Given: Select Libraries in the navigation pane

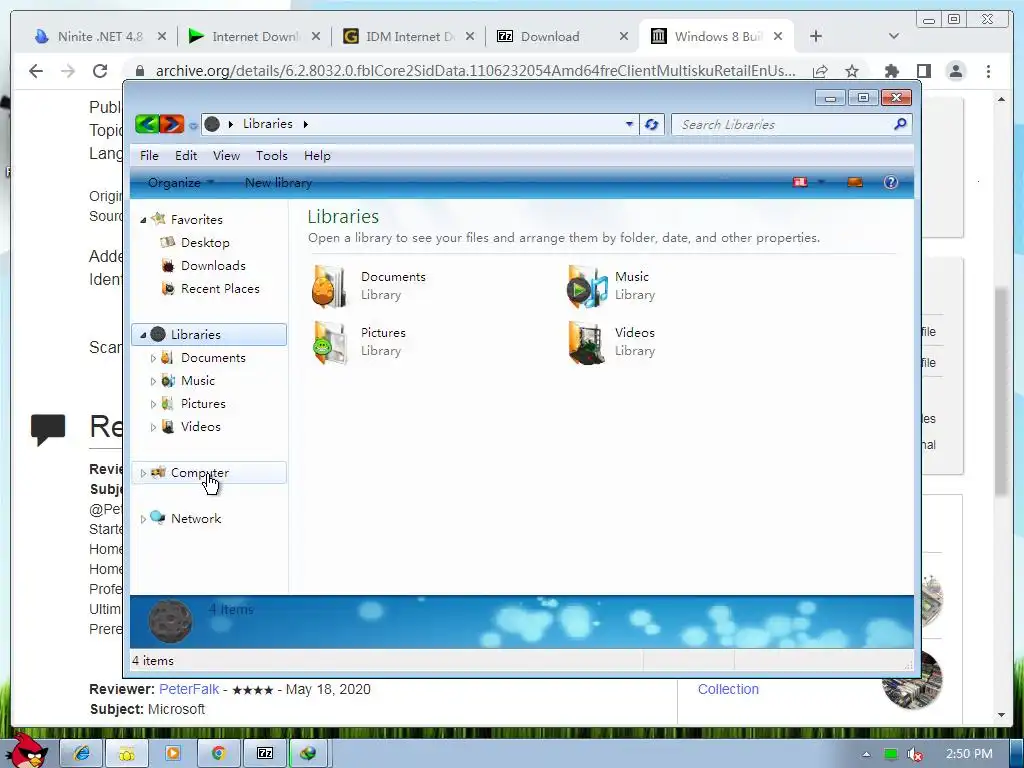Looking at the screenshot, I should click(x=209, y=334).
